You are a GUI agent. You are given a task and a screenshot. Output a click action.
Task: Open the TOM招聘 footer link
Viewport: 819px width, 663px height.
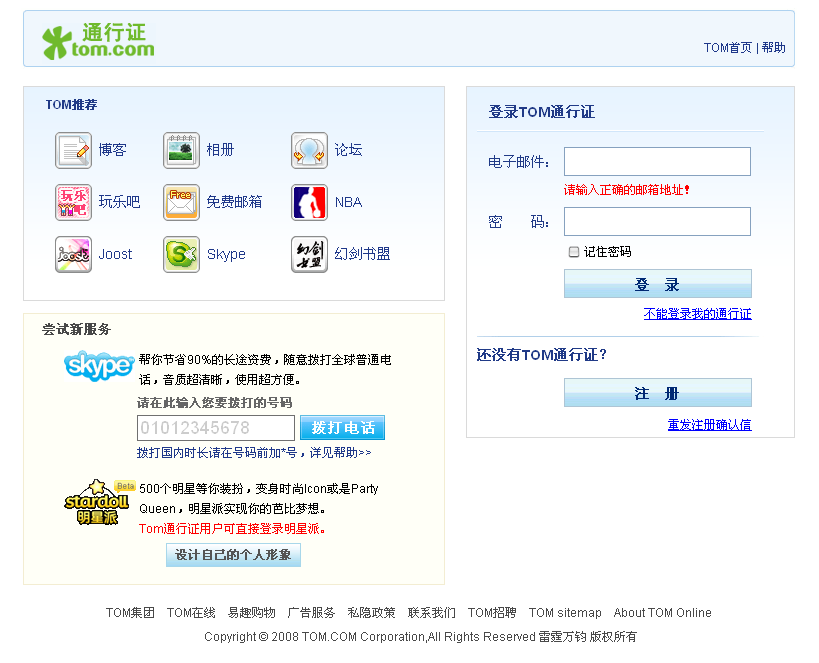pyautogui.click(x=492, y=612)
